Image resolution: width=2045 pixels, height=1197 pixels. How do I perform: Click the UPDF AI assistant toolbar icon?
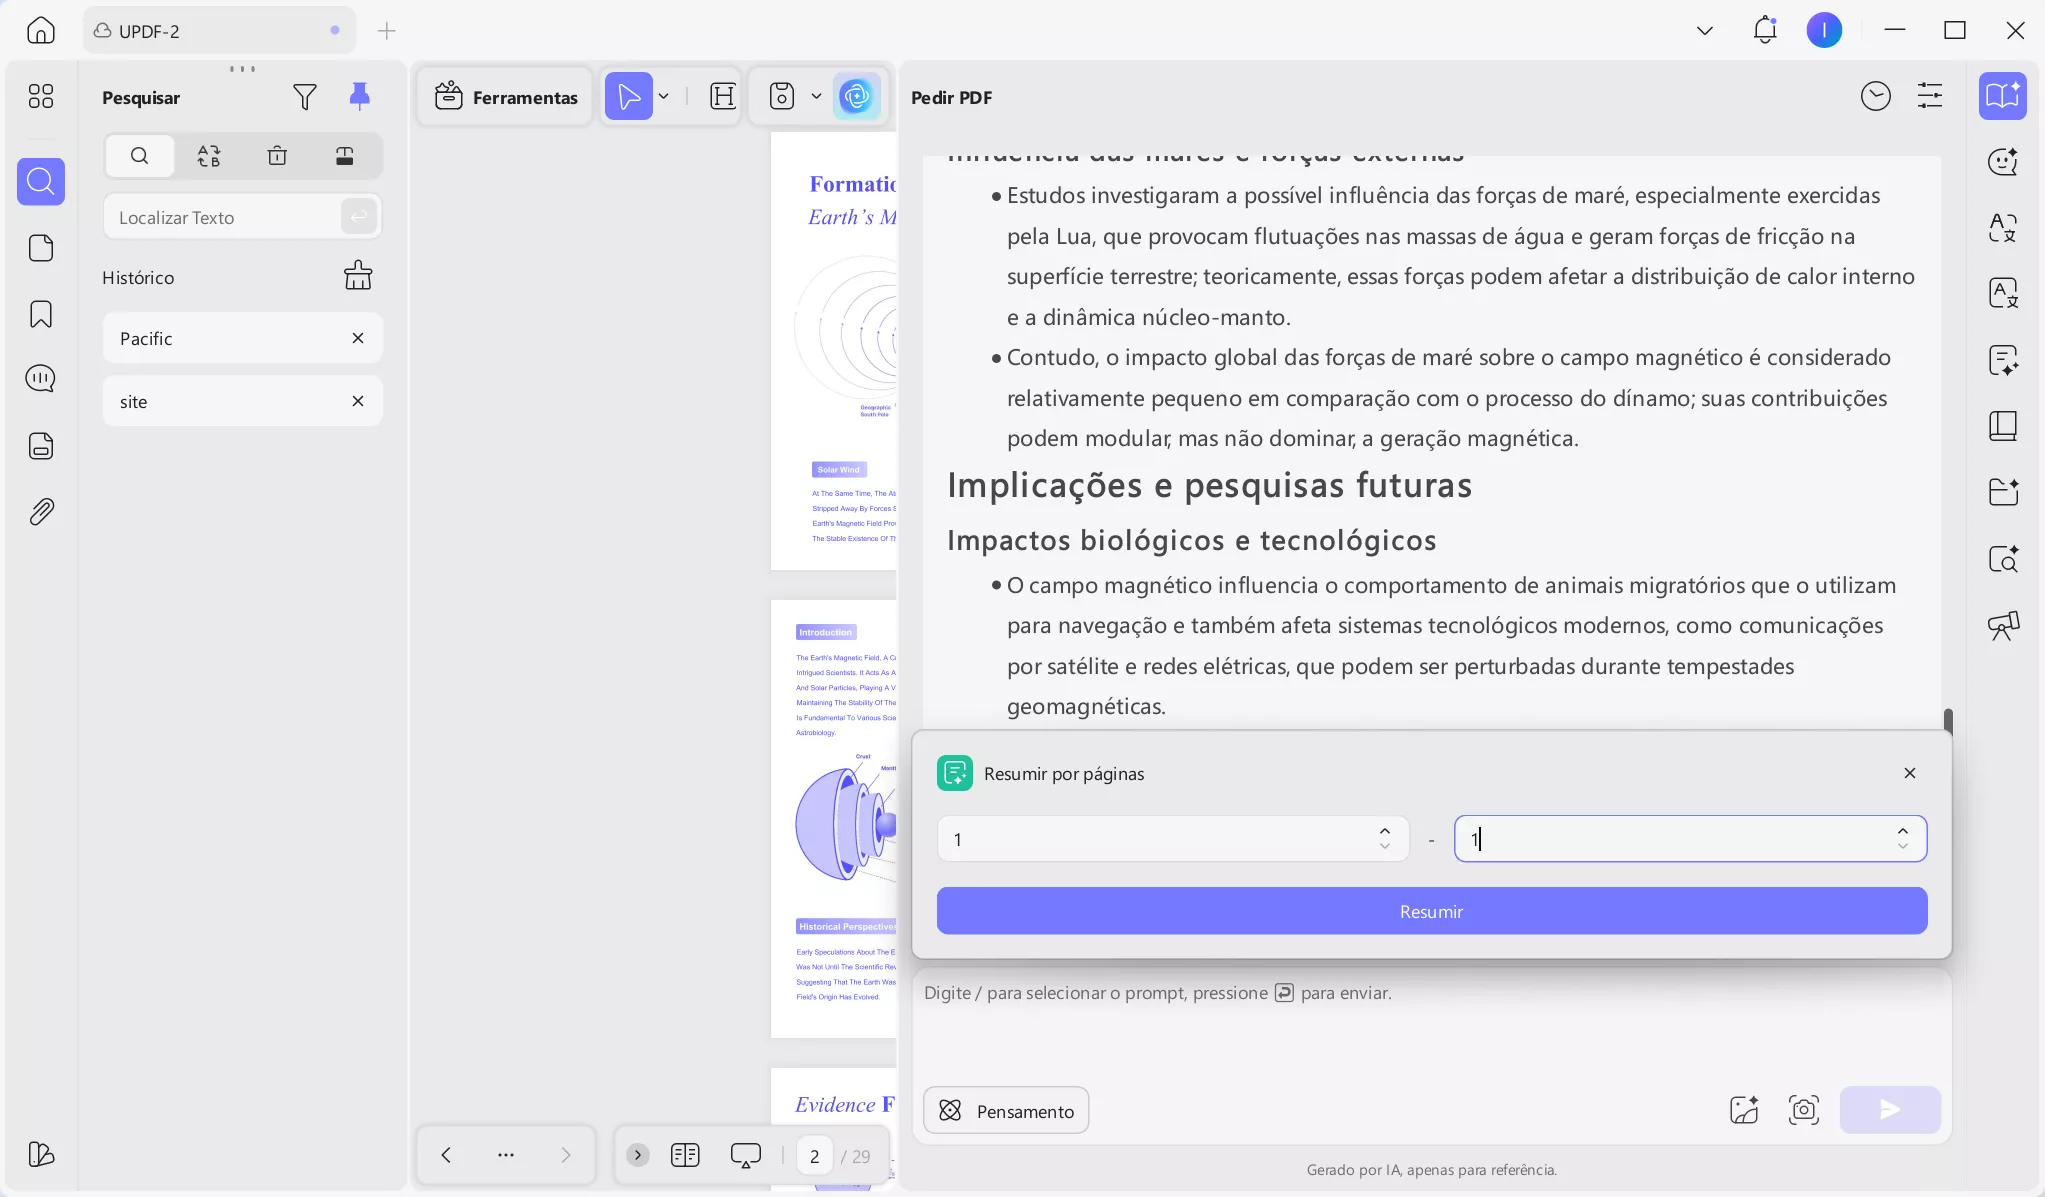856,97
